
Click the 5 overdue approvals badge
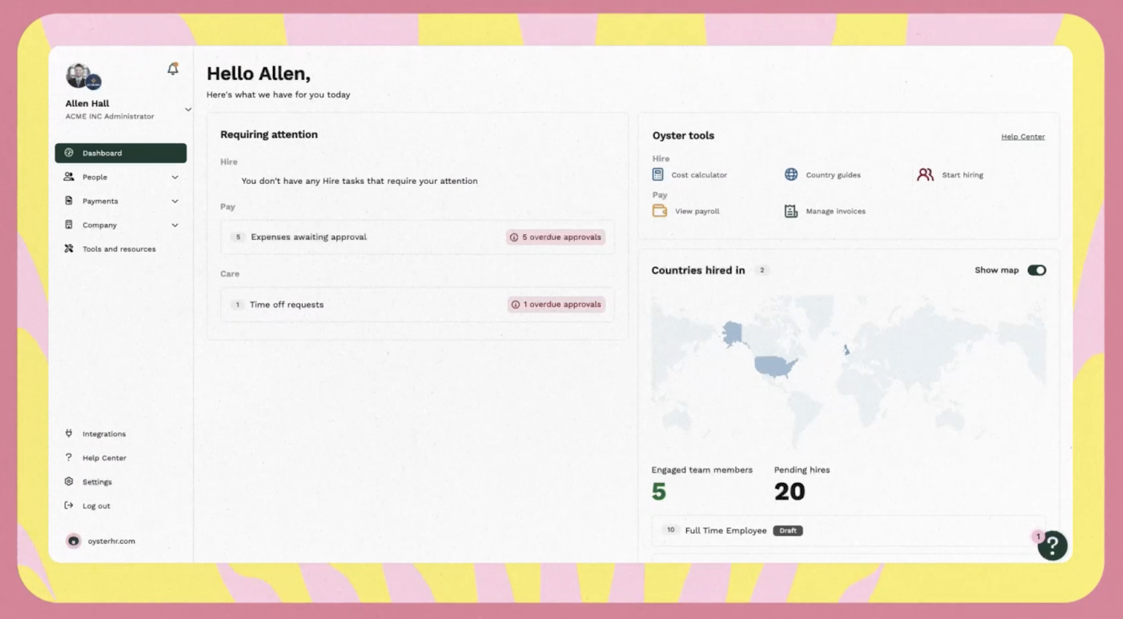556,237
